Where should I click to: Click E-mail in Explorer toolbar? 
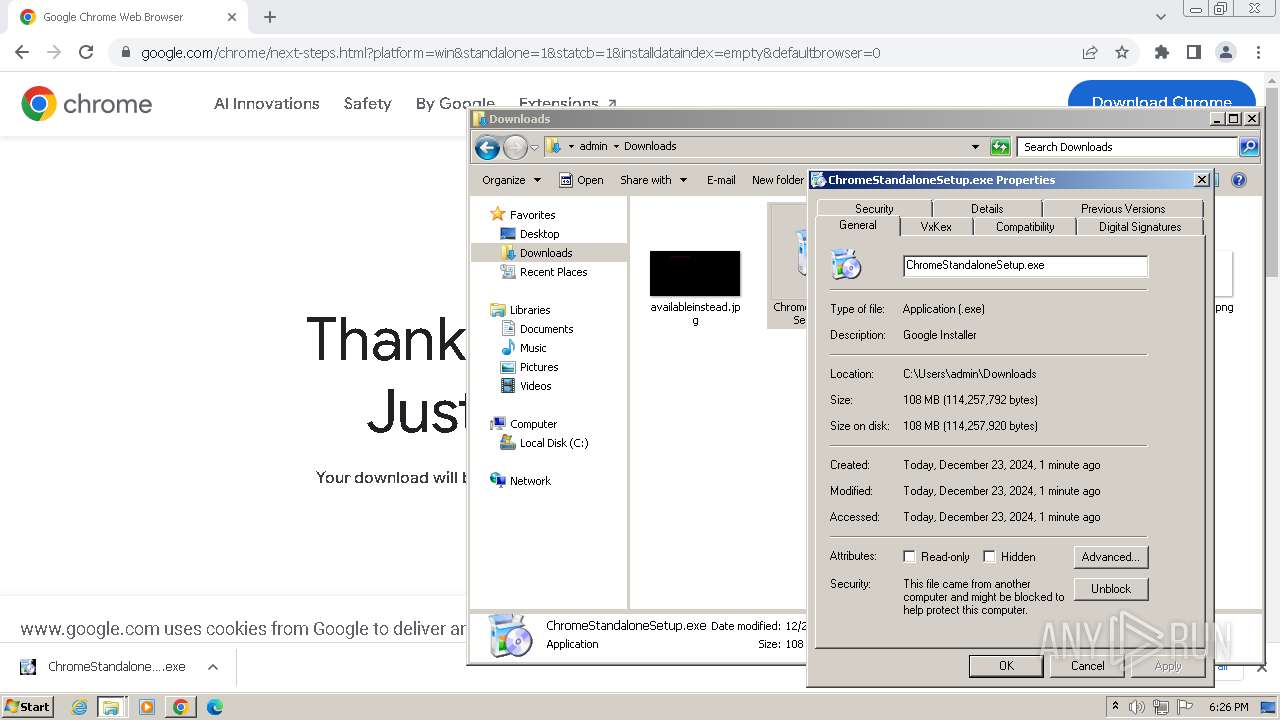click(721, 180)
